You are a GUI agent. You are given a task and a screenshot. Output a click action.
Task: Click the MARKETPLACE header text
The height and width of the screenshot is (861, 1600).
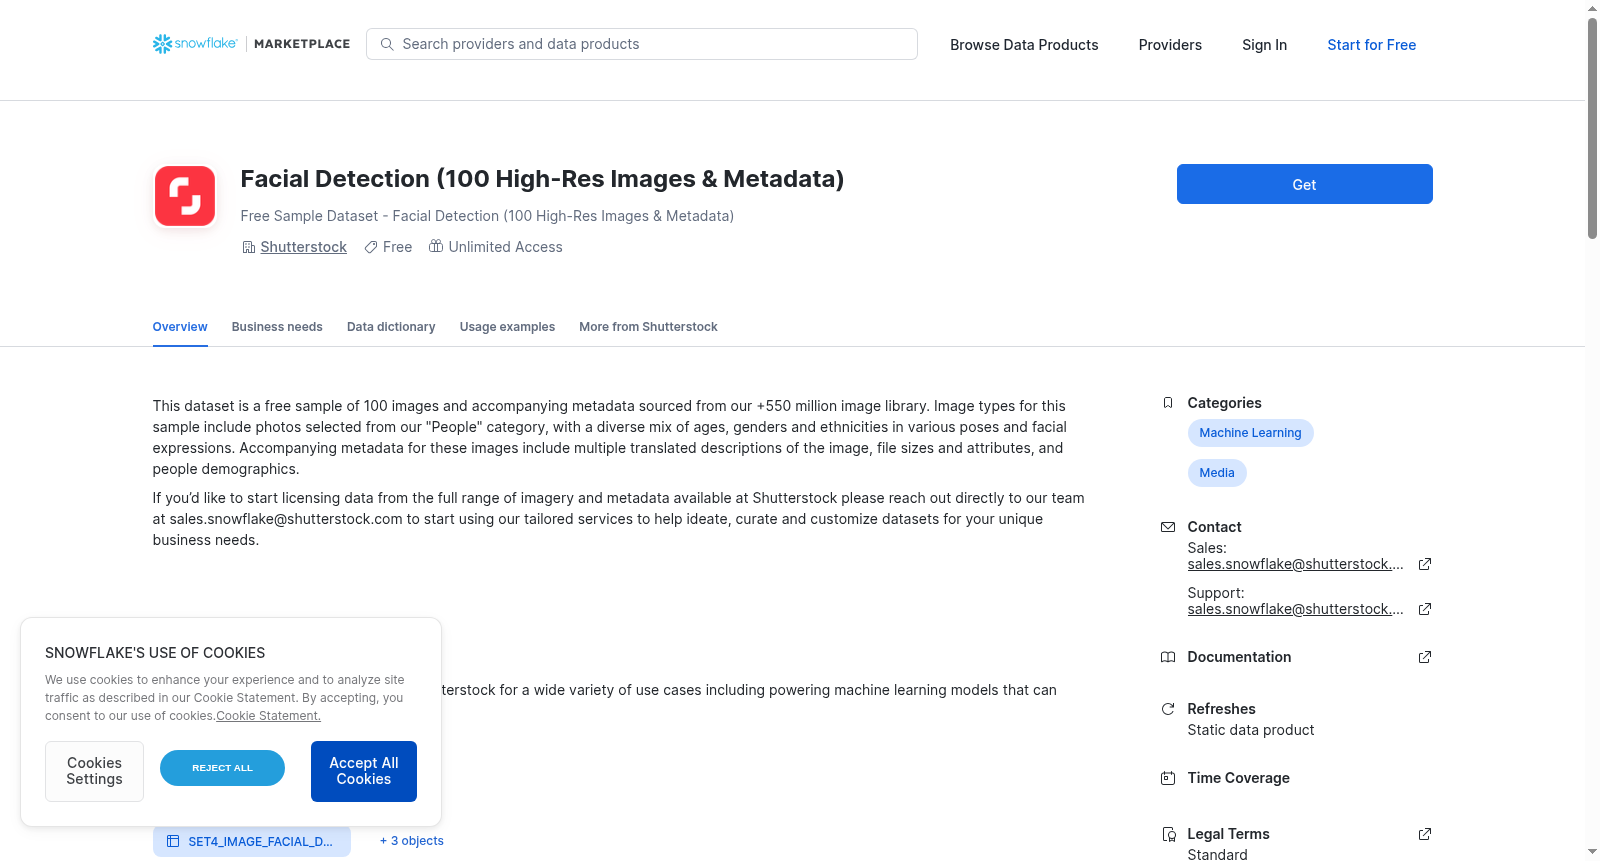pos(302,44)
